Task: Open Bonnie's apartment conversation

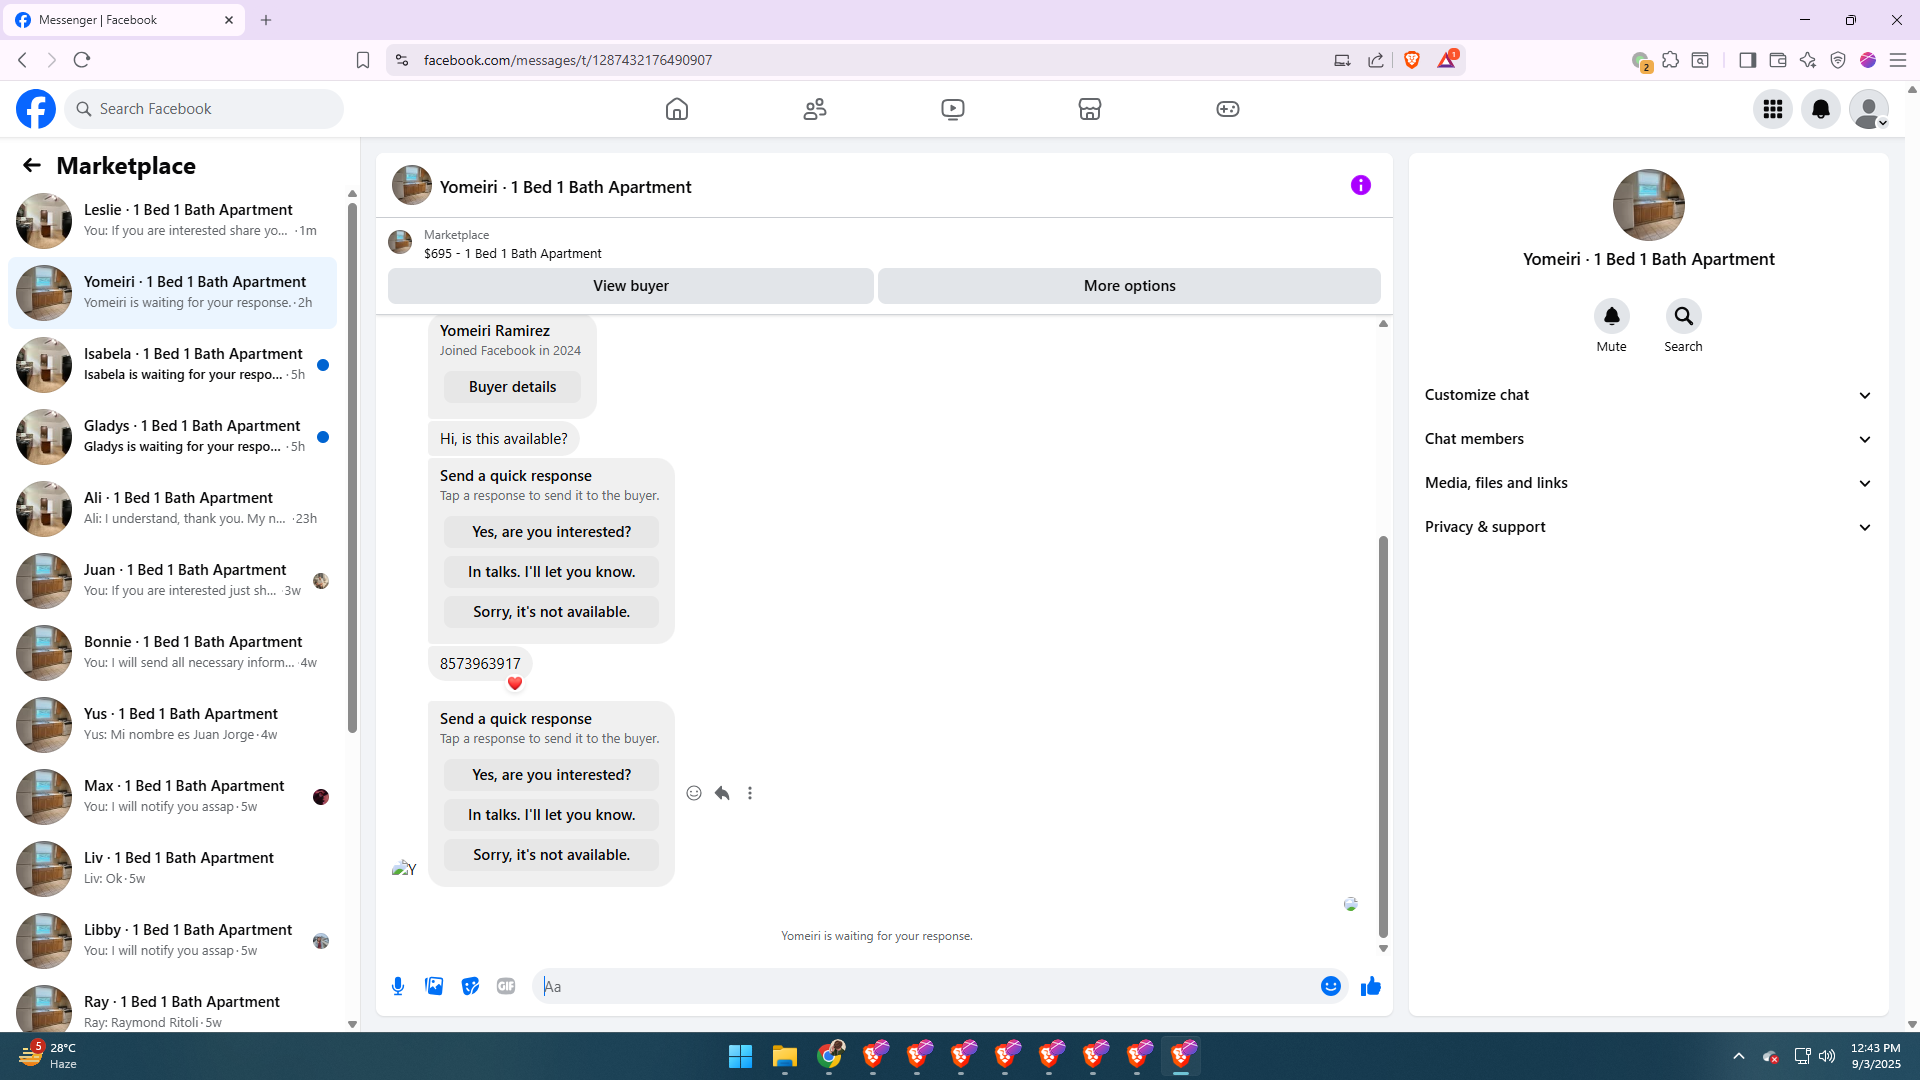Action: pyautogui.click(x=173, y=653)
